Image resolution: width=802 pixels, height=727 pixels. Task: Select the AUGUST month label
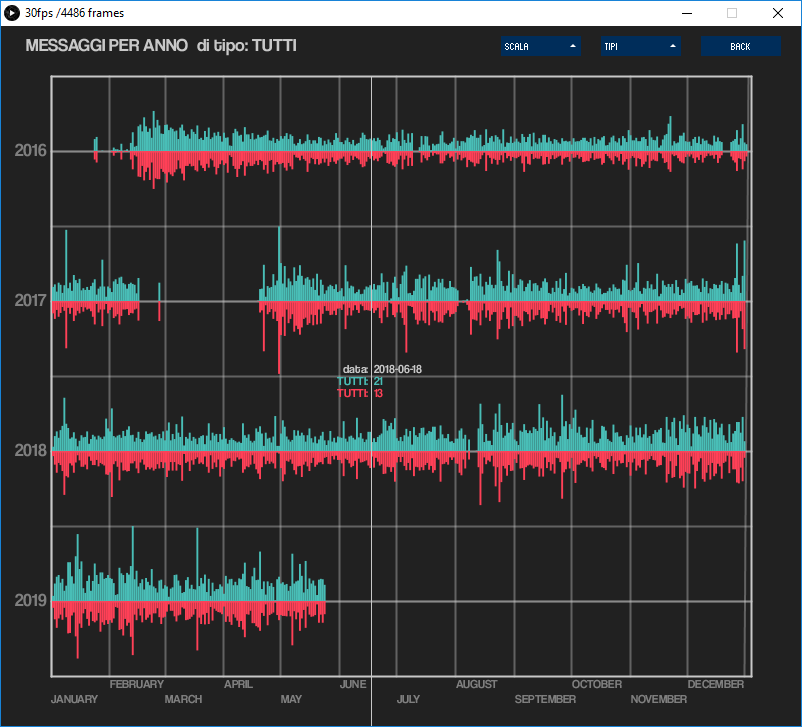click(476, 685)
